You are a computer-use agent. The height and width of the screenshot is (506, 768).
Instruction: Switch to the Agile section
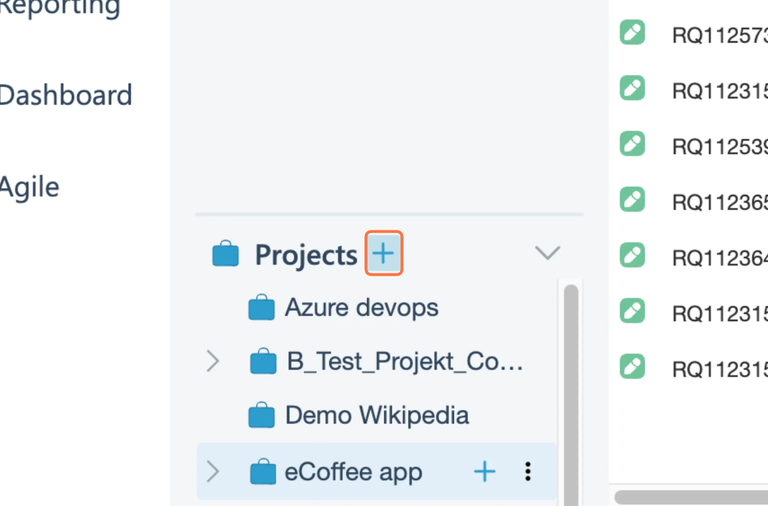[30, 187]
